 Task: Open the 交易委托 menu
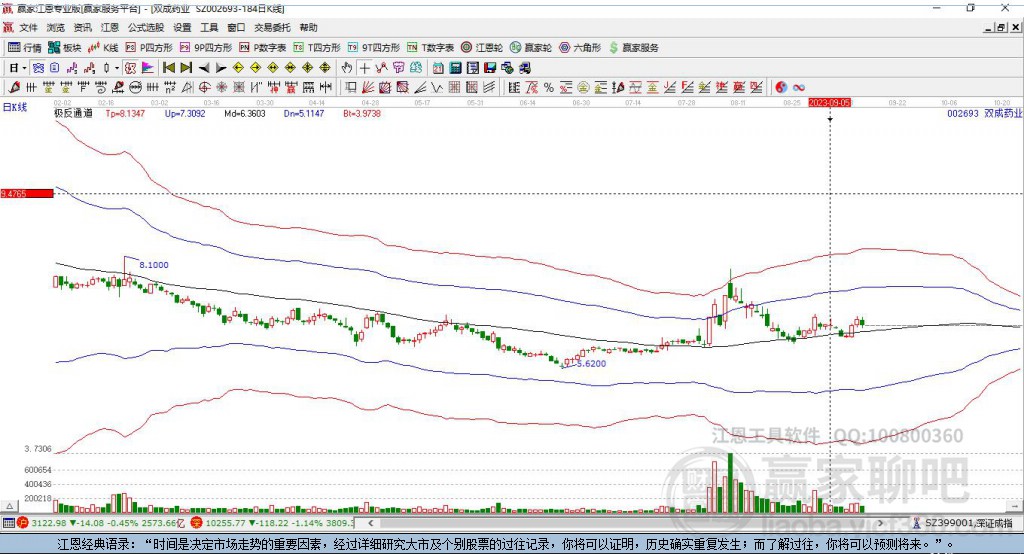[272, 27]
